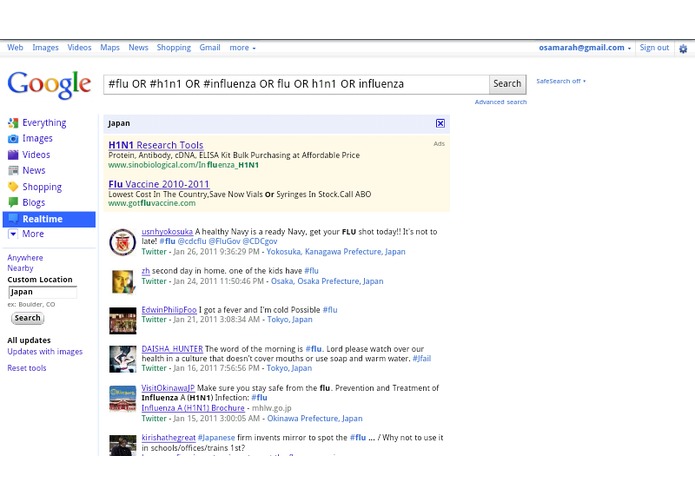Select the Images filter in sidebar

(37, 139)
